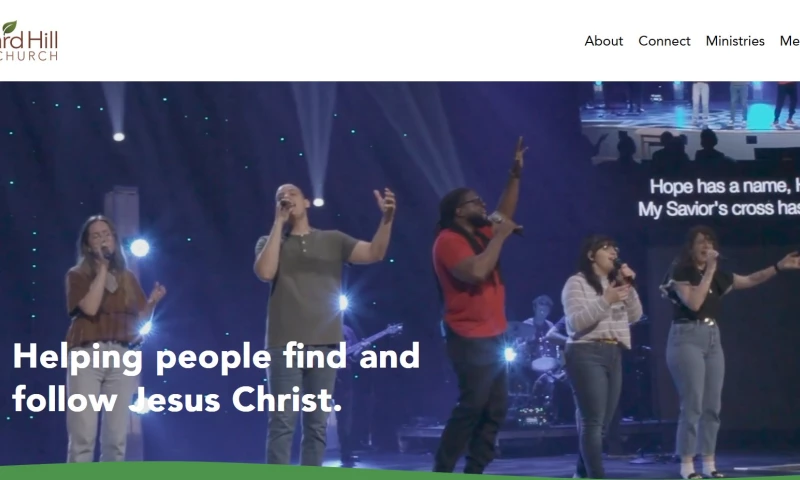This screenshot has width=800, height=480.
Task: Click the partially visible Me... nav item
Action: point(790,41)
